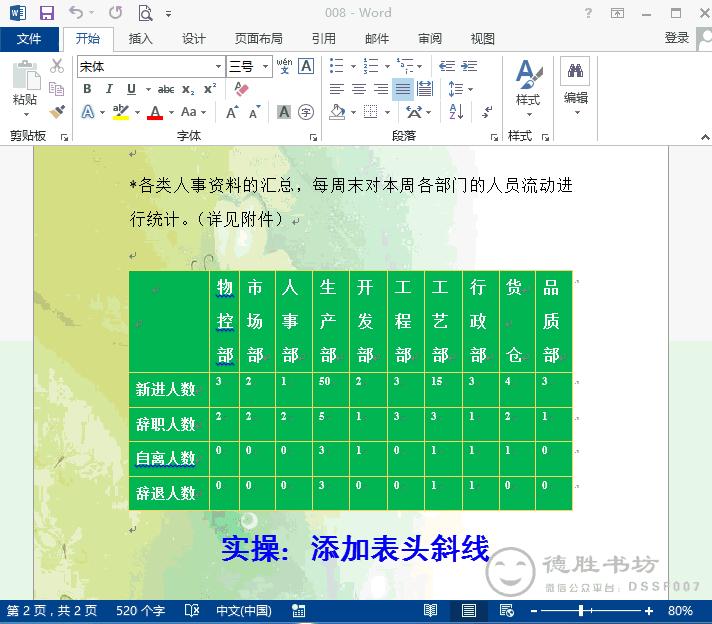
Task: Customize Quick Access Toolbar dropdown
Action: click(x=168, y=14)
